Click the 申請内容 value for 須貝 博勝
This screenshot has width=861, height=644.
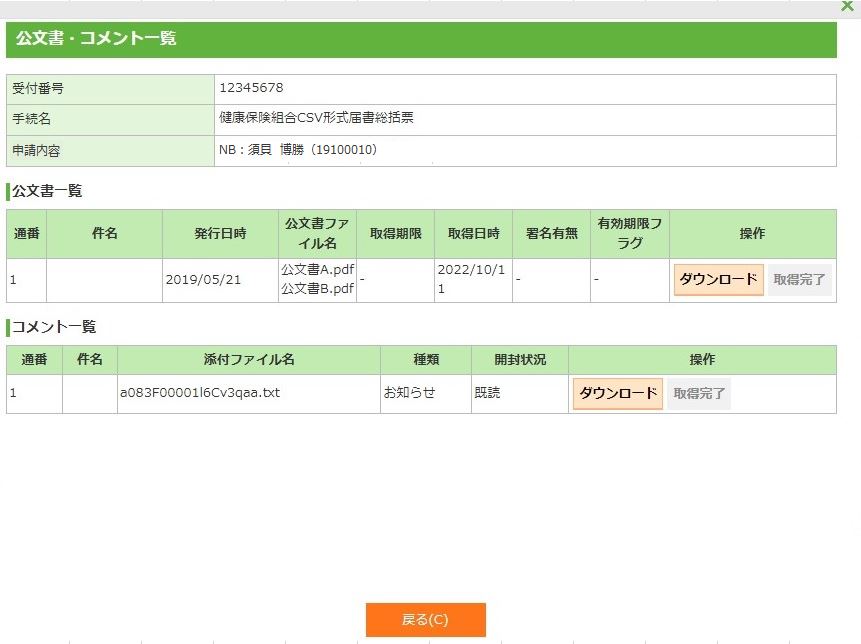tap(297, 150)
